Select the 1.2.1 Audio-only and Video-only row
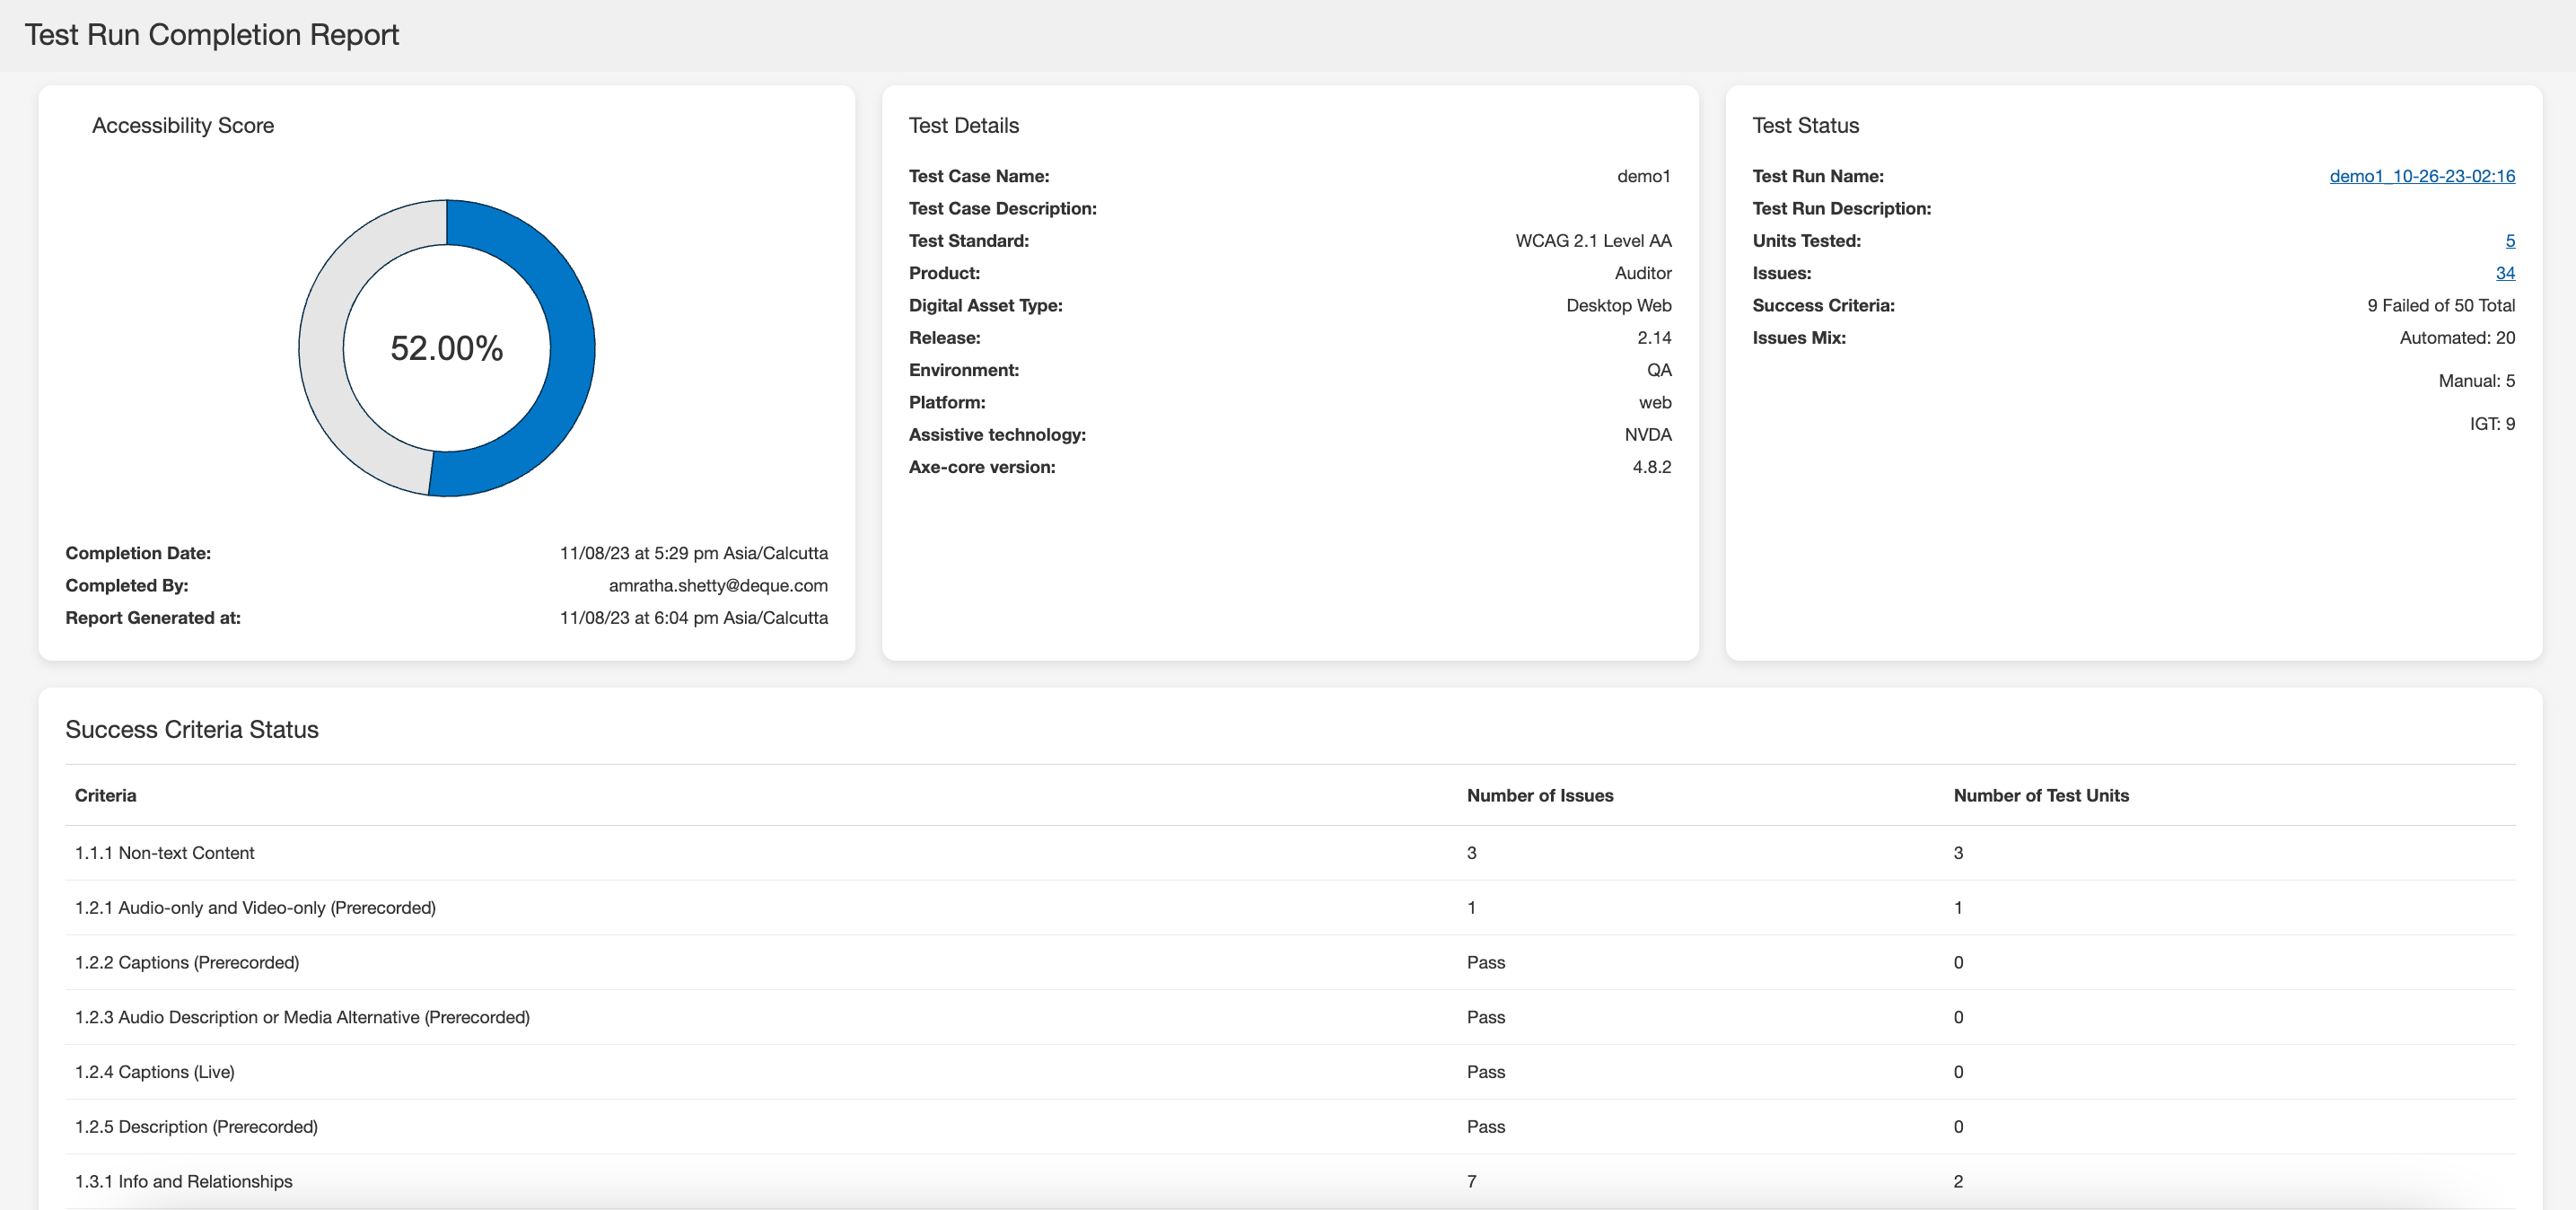Viewport: 2576px width, 1210px height. coord(255,908)
